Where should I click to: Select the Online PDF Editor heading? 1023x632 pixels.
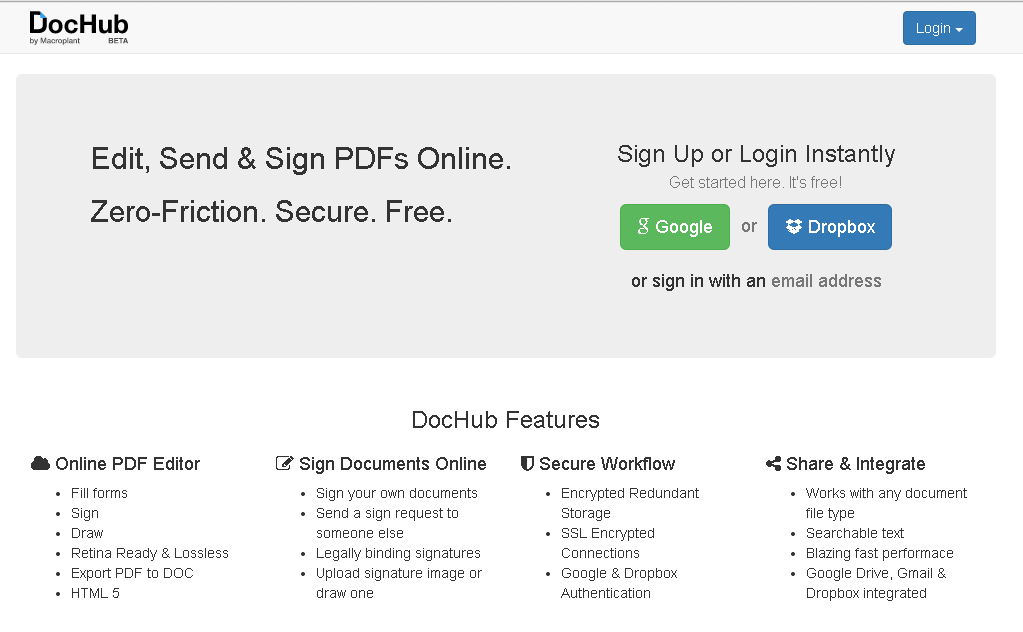(127, 464)
